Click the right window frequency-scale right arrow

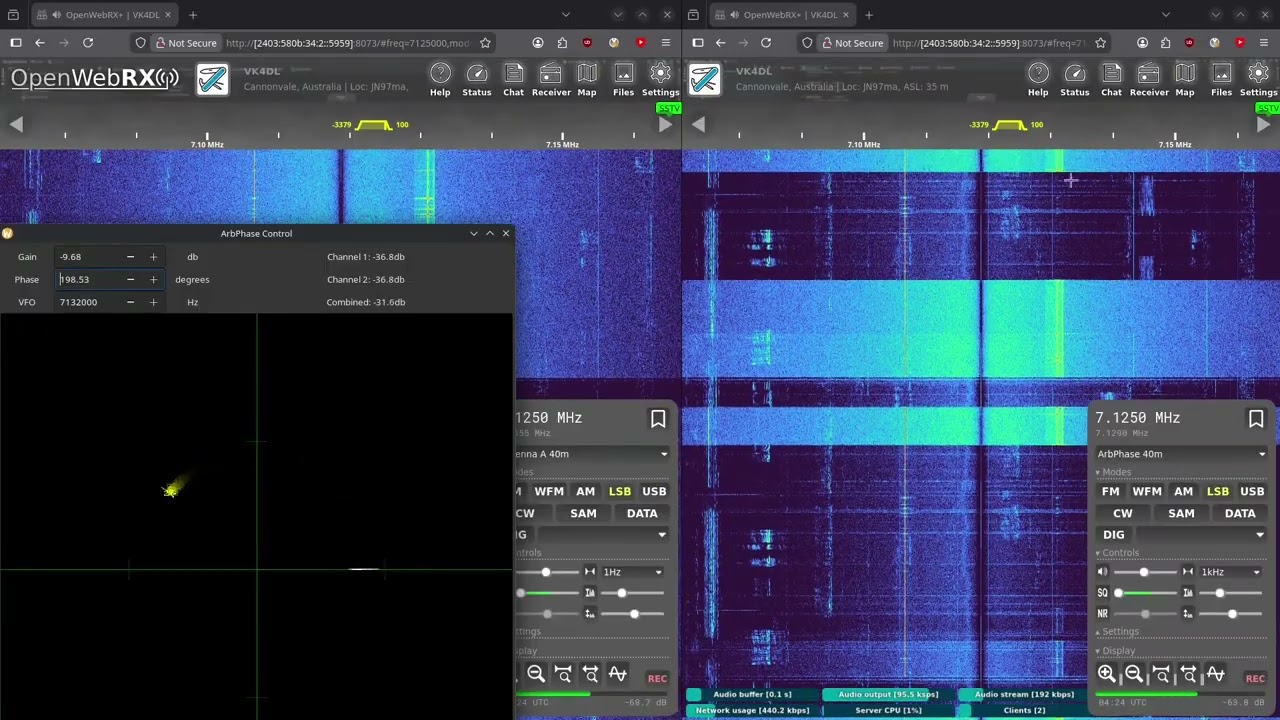1264,124
